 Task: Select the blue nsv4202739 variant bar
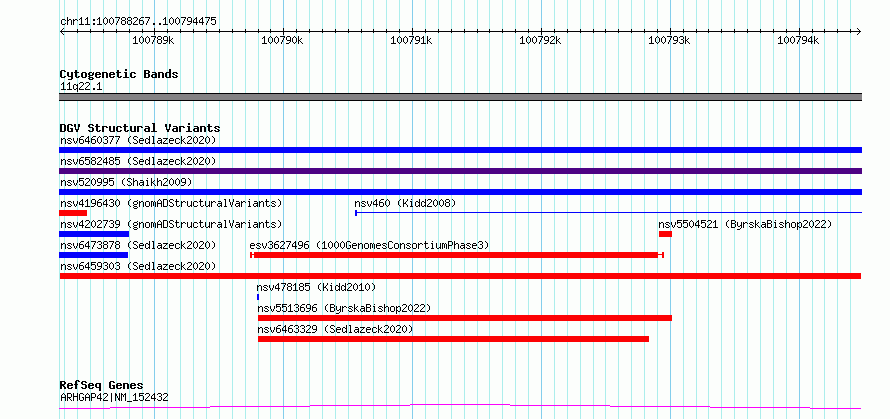point(94,234)
